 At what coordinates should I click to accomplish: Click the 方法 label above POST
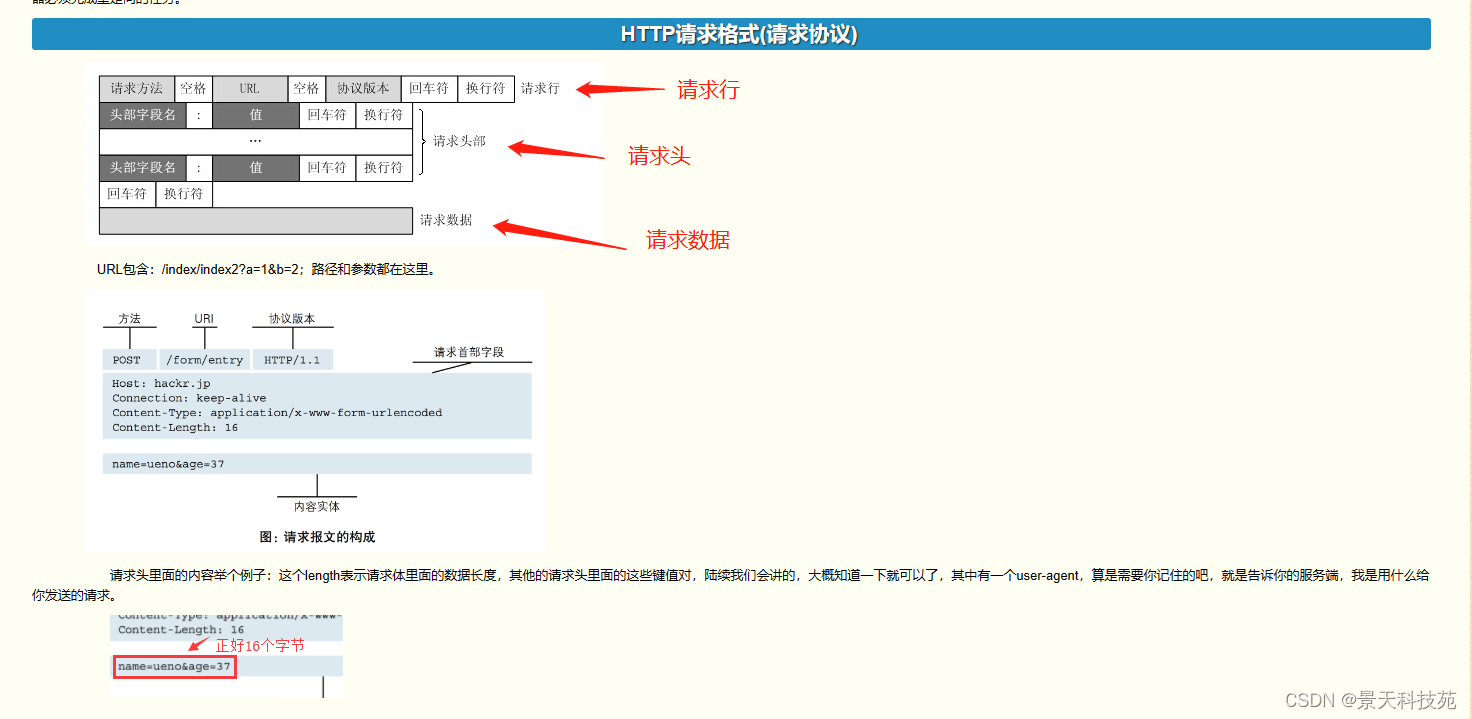(129, 319)
